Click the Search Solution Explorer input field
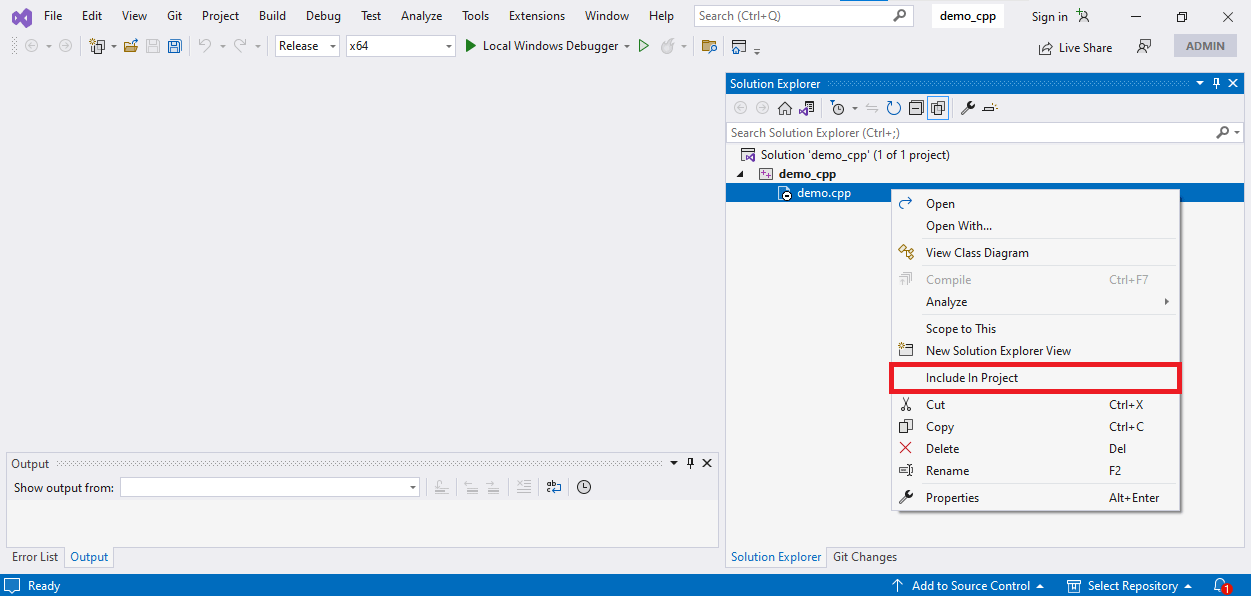This screenshot has width=1251, height=596. [970, 132]
